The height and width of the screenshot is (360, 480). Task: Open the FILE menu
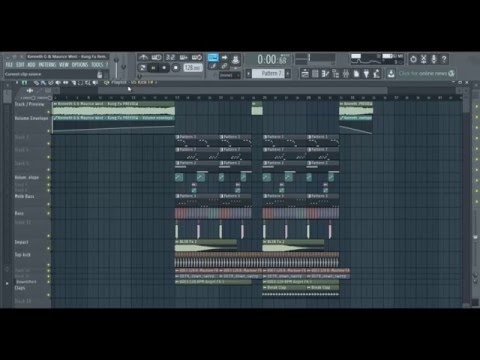[9, 65]
